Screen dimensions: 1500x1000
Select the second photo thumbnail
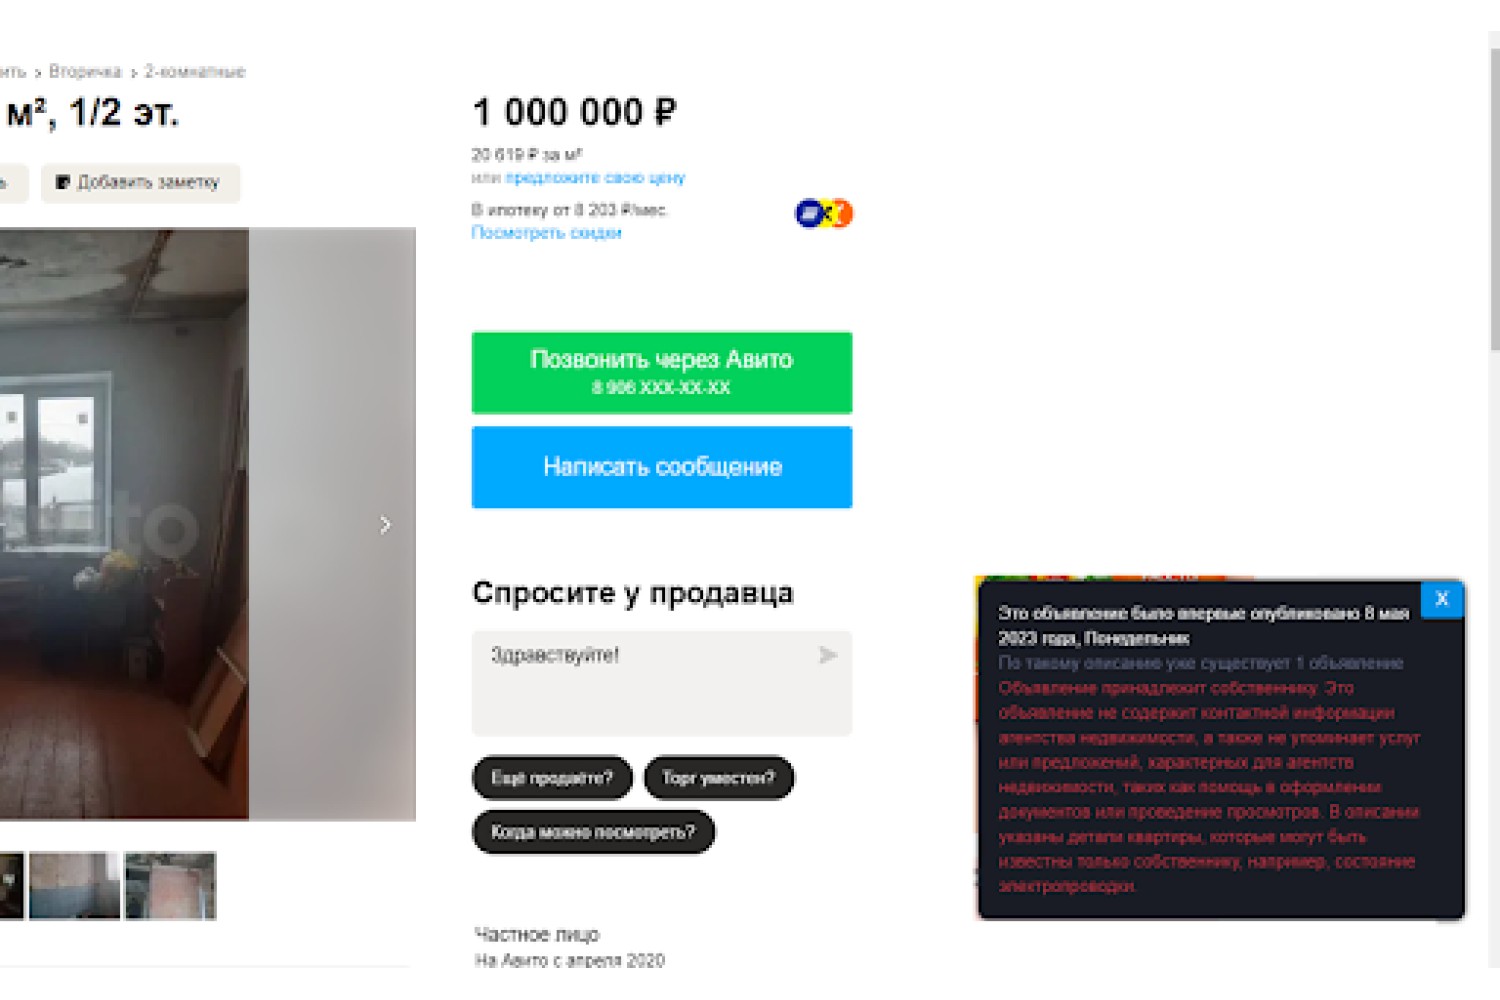(75, 885)
